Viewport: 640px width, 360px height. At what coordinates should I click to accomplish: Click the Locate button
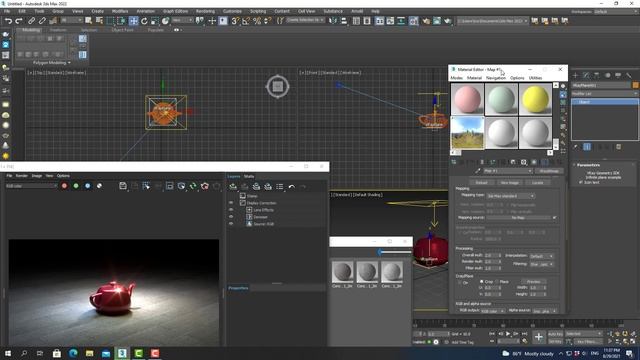538,182
